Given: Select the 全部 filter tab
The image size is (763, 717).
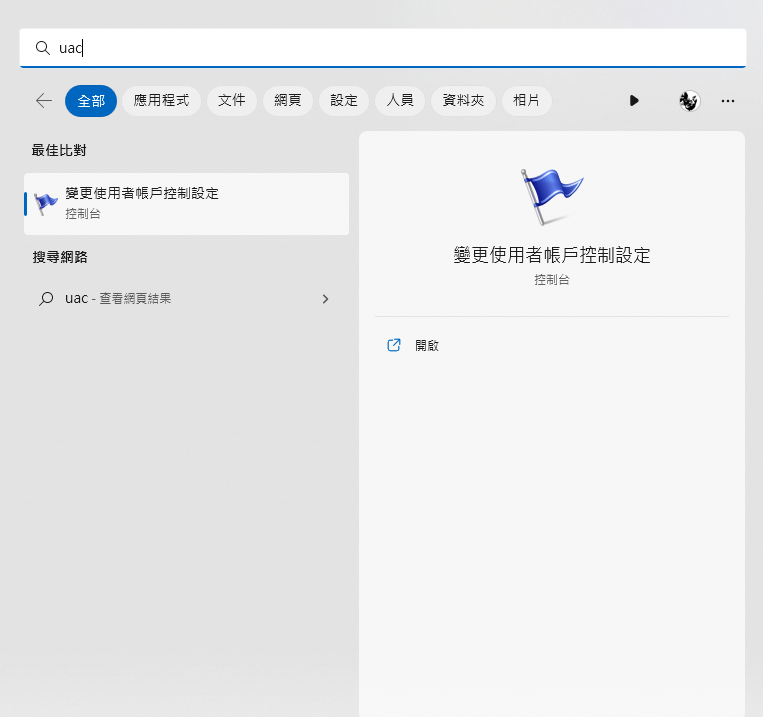Looking at the screenshot, I should coord(91,101).
